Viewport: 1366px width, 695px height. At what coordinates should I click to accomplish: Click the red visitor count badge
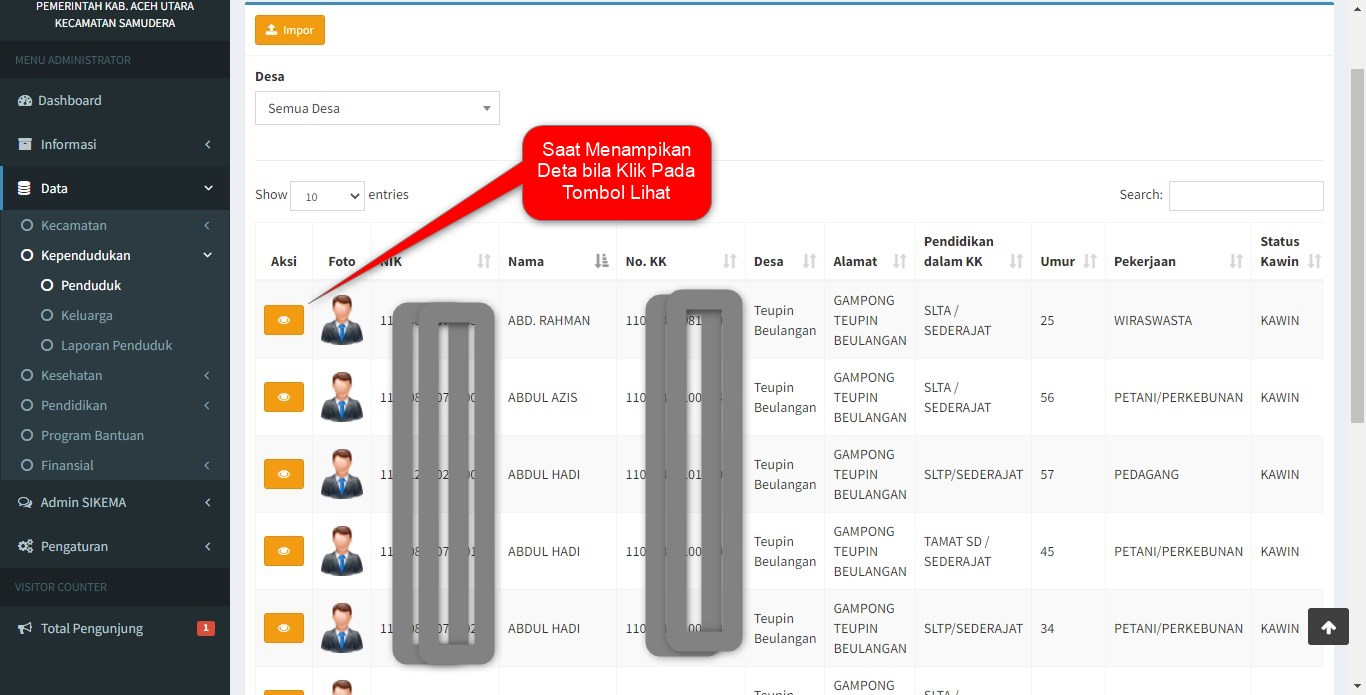[x=206, y=628]
